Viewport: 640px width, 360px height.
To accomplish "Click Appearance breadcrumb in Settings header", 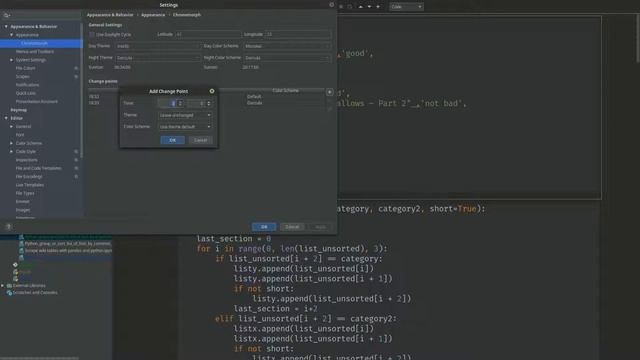I will (x=153, y=15).
